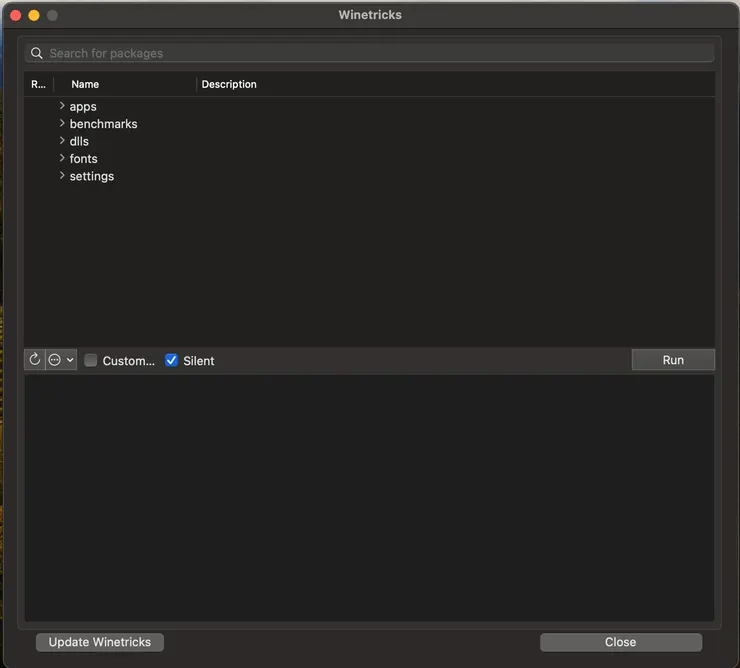Image resolution: width=740 pixels, height=668 pixels.
Task: Select the benchmarks row
Action: (x=370, y=124)
